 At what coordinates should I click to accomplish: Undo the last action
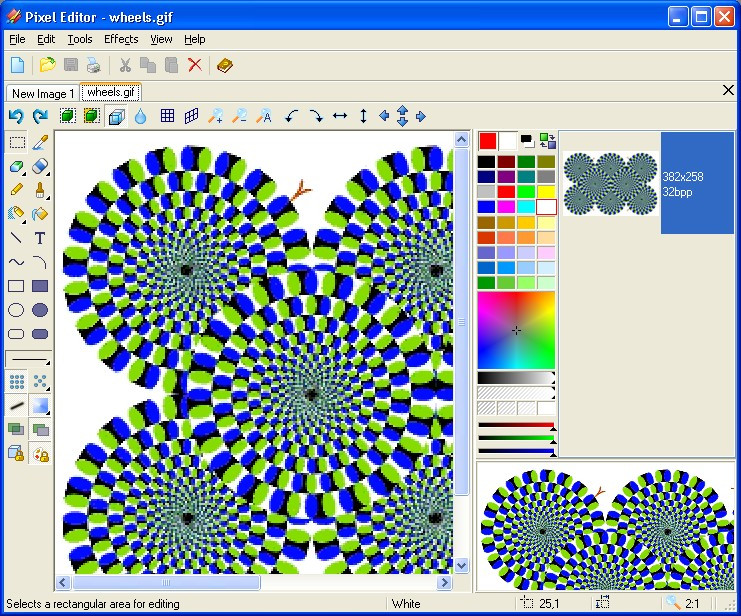pos(17,116)
